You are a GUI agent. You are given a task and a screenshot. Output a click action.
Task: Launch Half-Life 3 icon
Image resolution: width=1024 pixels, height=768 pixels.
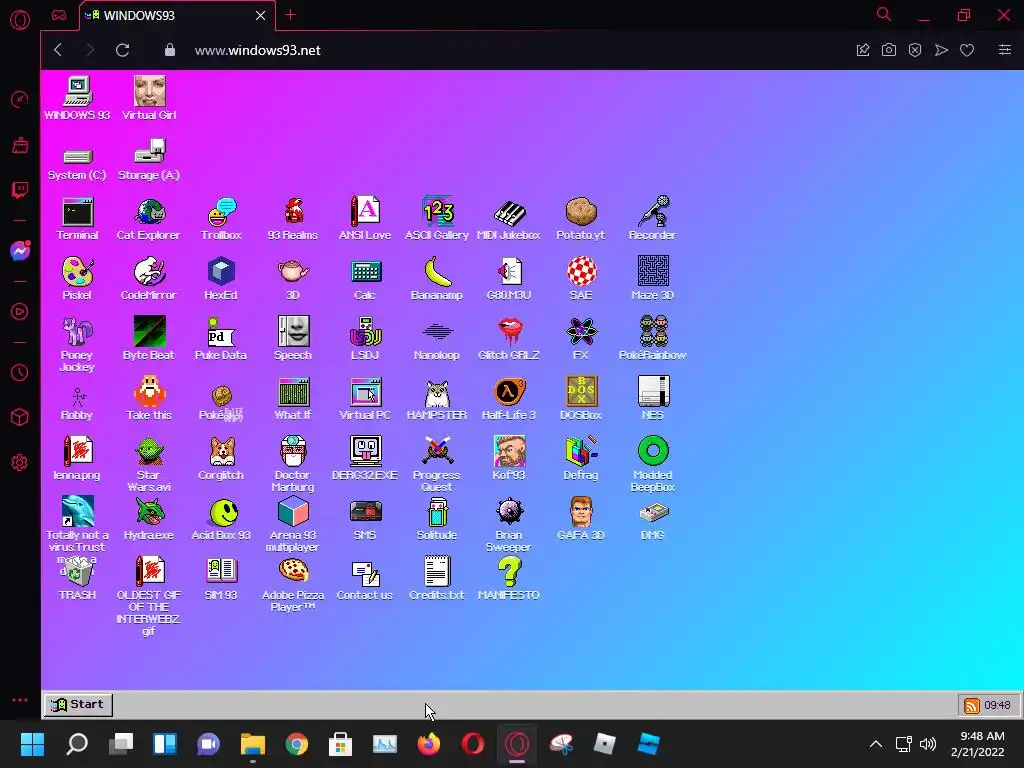click(x=508, y=399)
